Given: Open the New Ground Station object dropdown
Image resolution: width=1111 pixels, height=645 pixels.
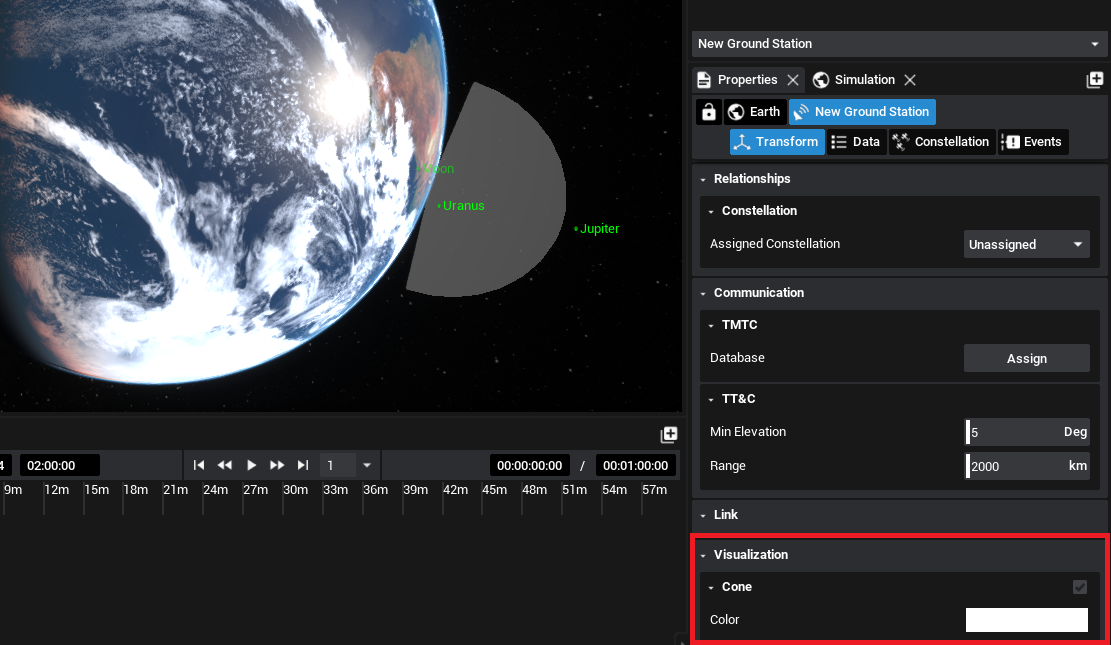Looking at the screenshot, I should click(898, 44).
